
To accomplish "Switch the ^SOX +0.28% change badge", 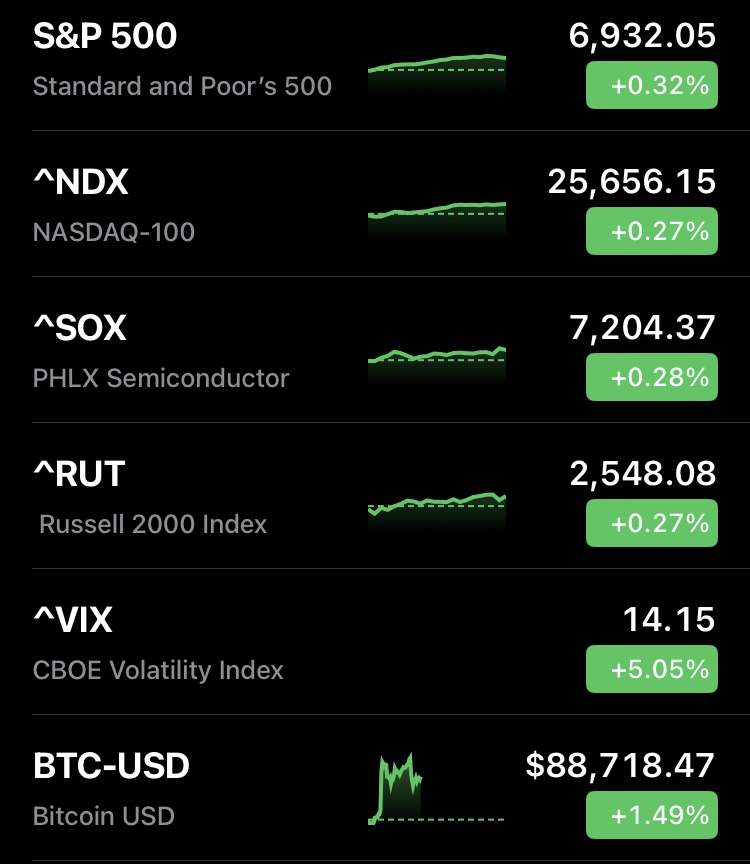I will (651, 378).
